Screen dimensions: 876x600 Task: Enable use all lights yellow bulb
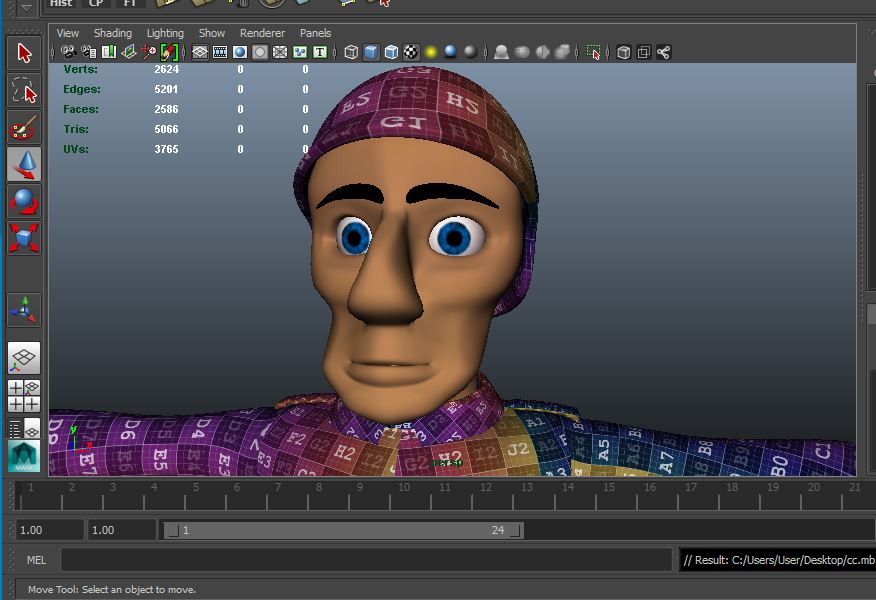pyautogui.click(x=431, y=52)
